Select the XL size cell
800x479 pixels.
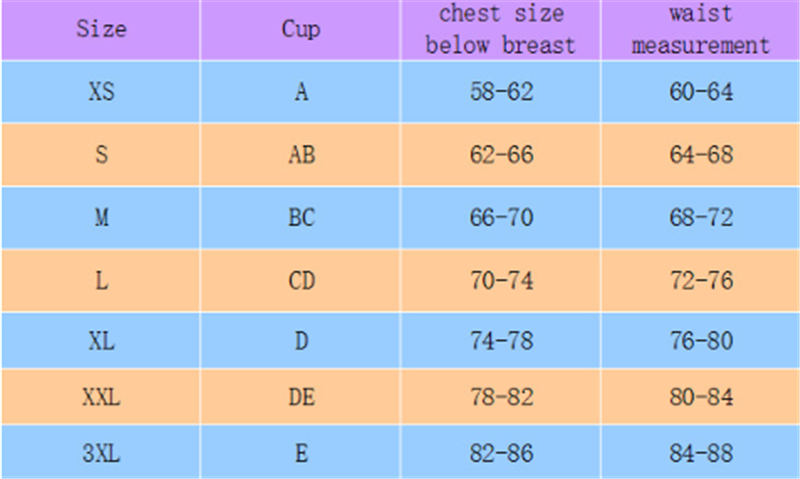coord(101,342)
